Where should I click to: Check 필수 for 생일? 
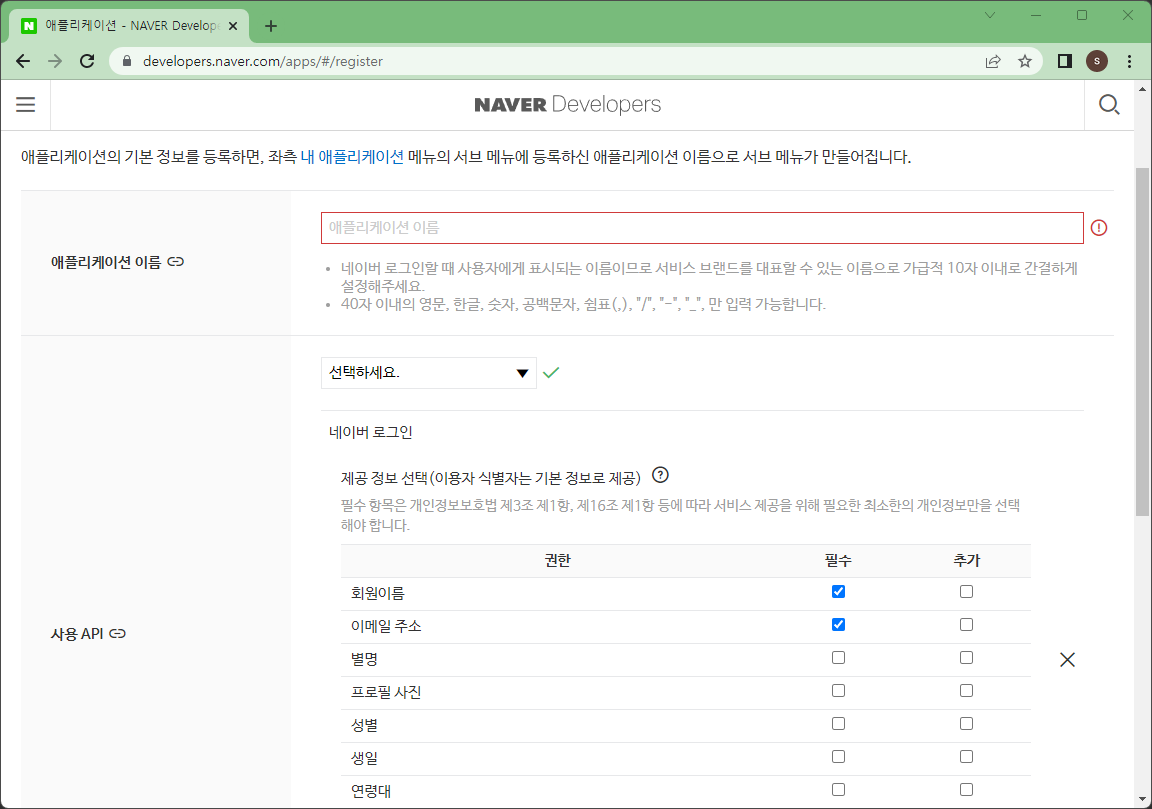click(838, 757)
